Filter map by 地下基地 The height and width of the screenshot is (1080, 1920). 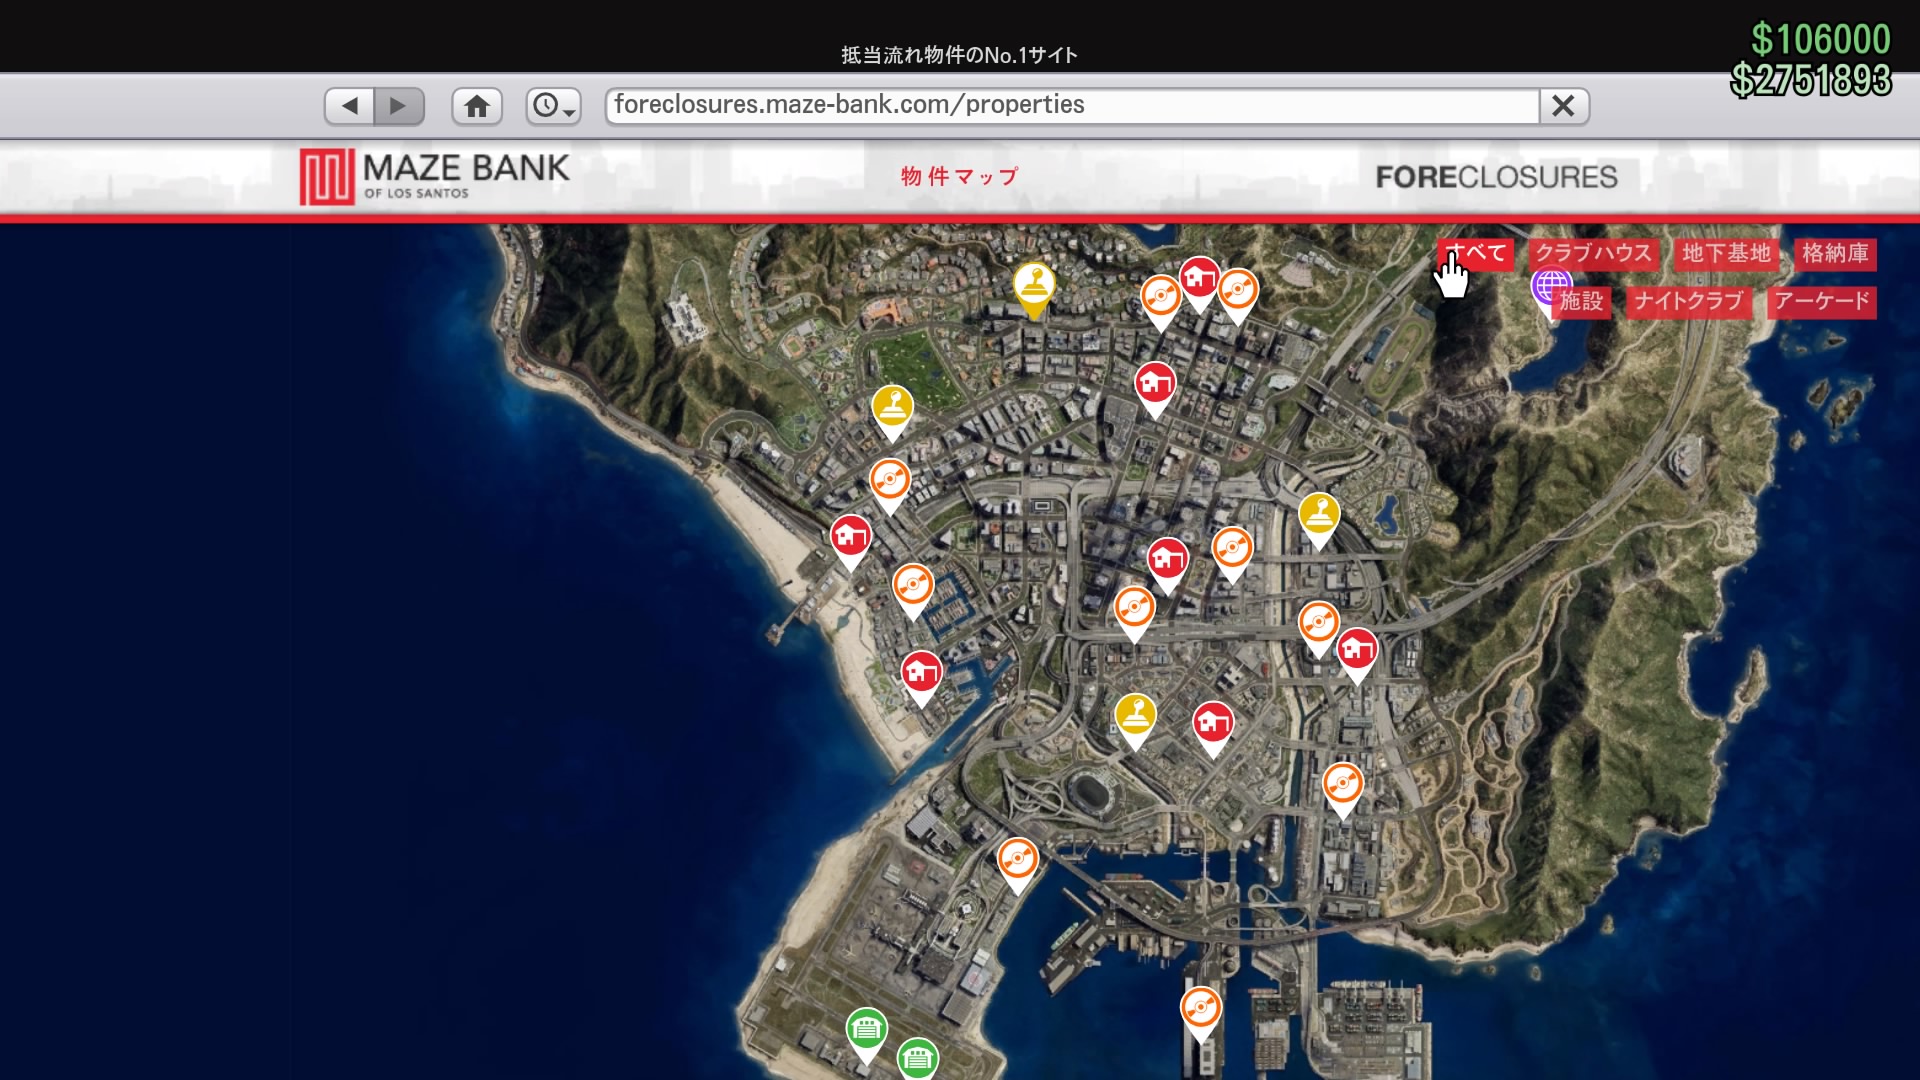coord(1726,254)
